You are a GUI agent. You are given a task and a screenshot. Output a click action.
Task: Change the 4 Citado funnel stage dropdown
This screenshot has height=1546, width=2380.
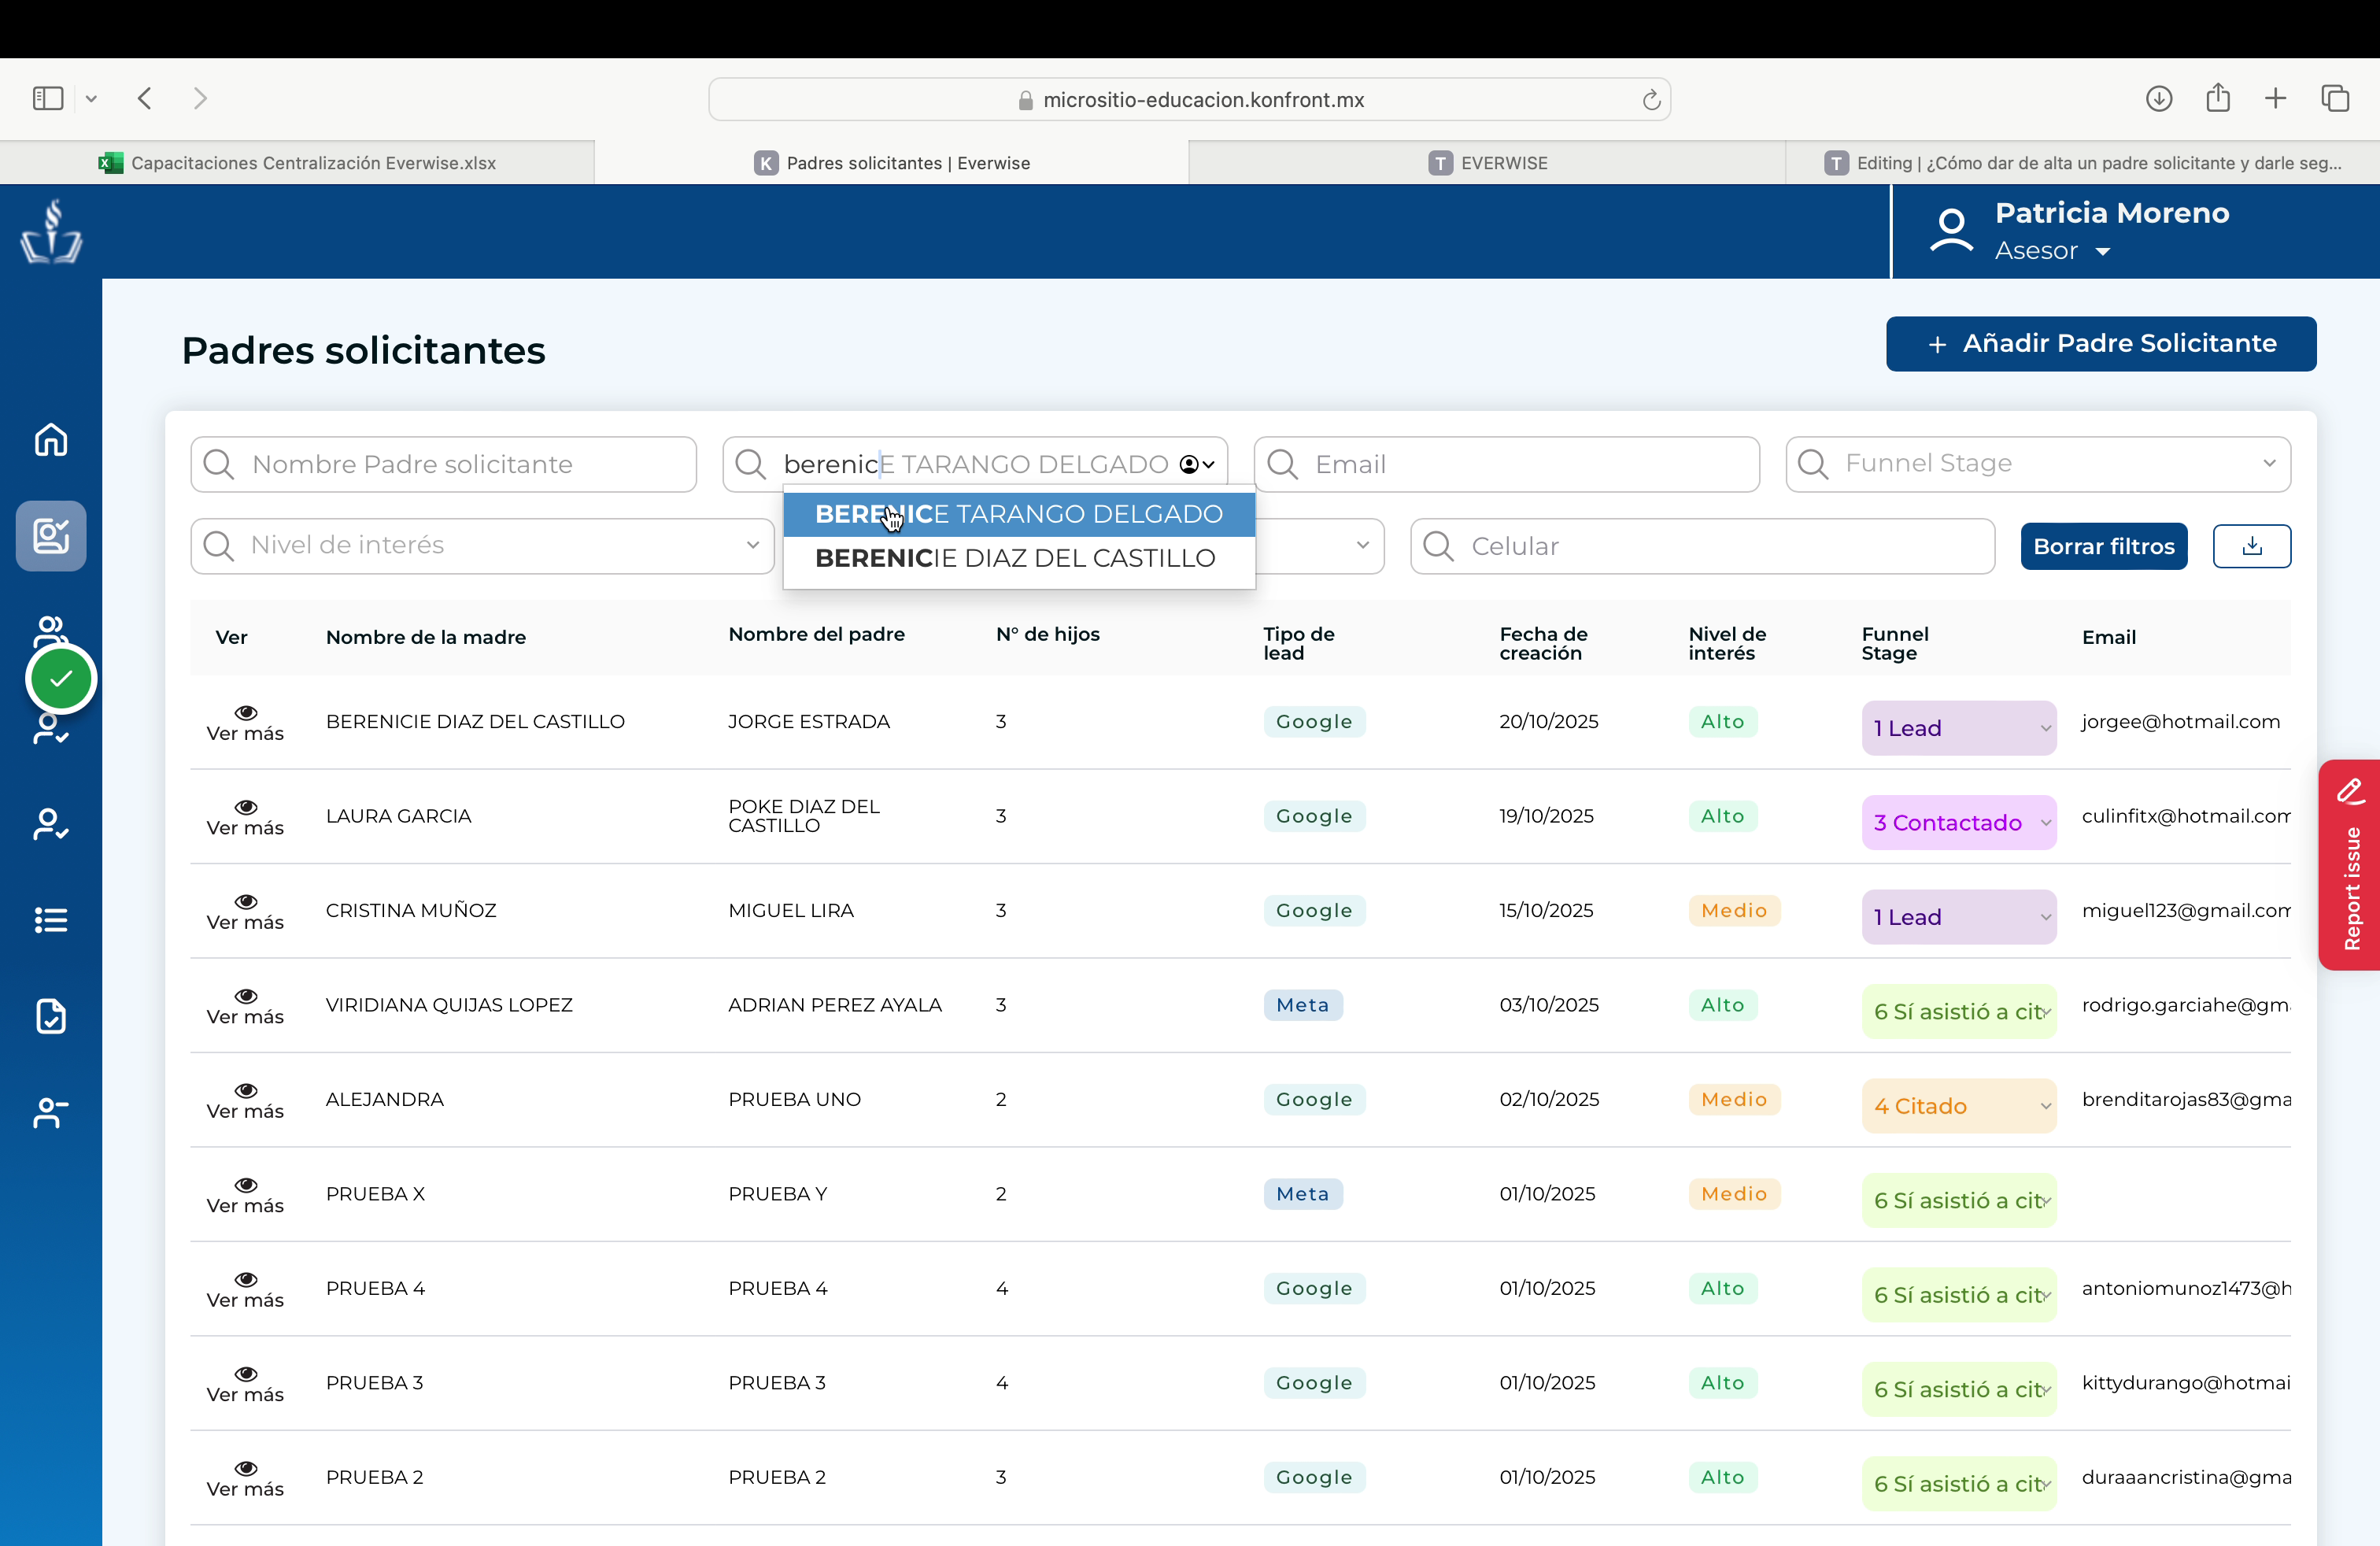click(x=1958, y=1106)
